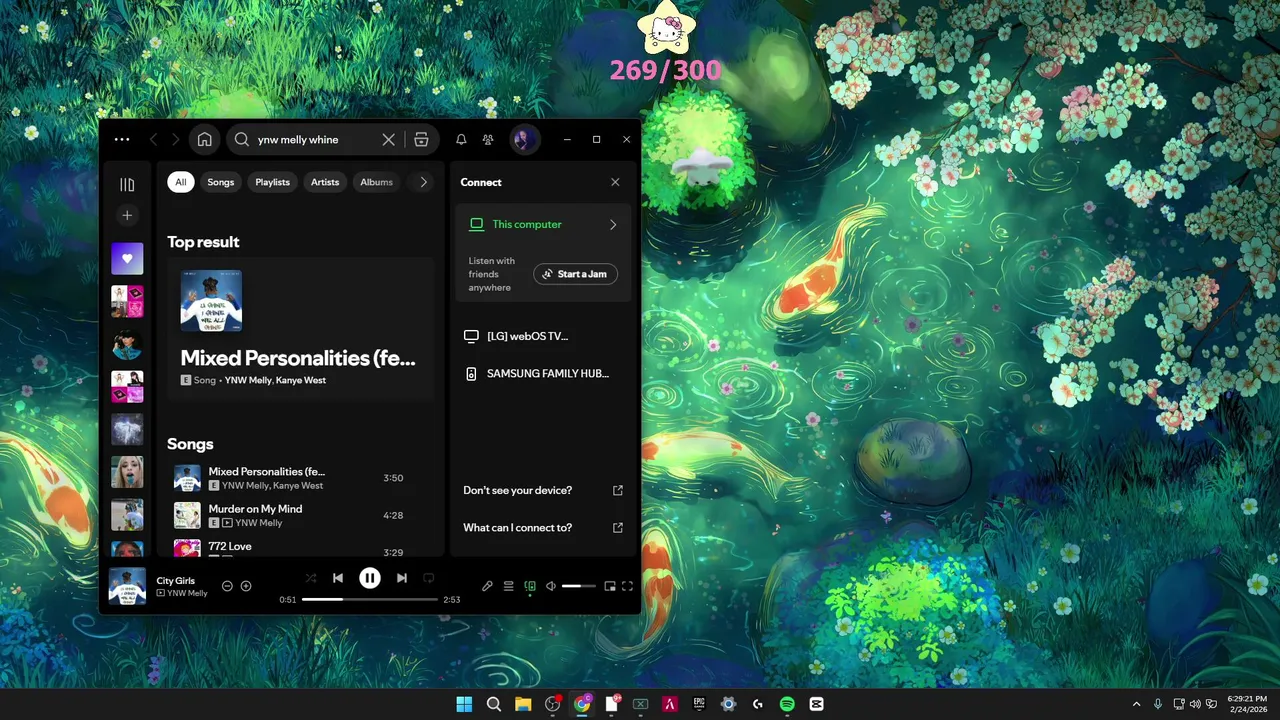Adjust the volume slider
The width and height of the screenshot is (1280, 720).
(x=578, y=586)
